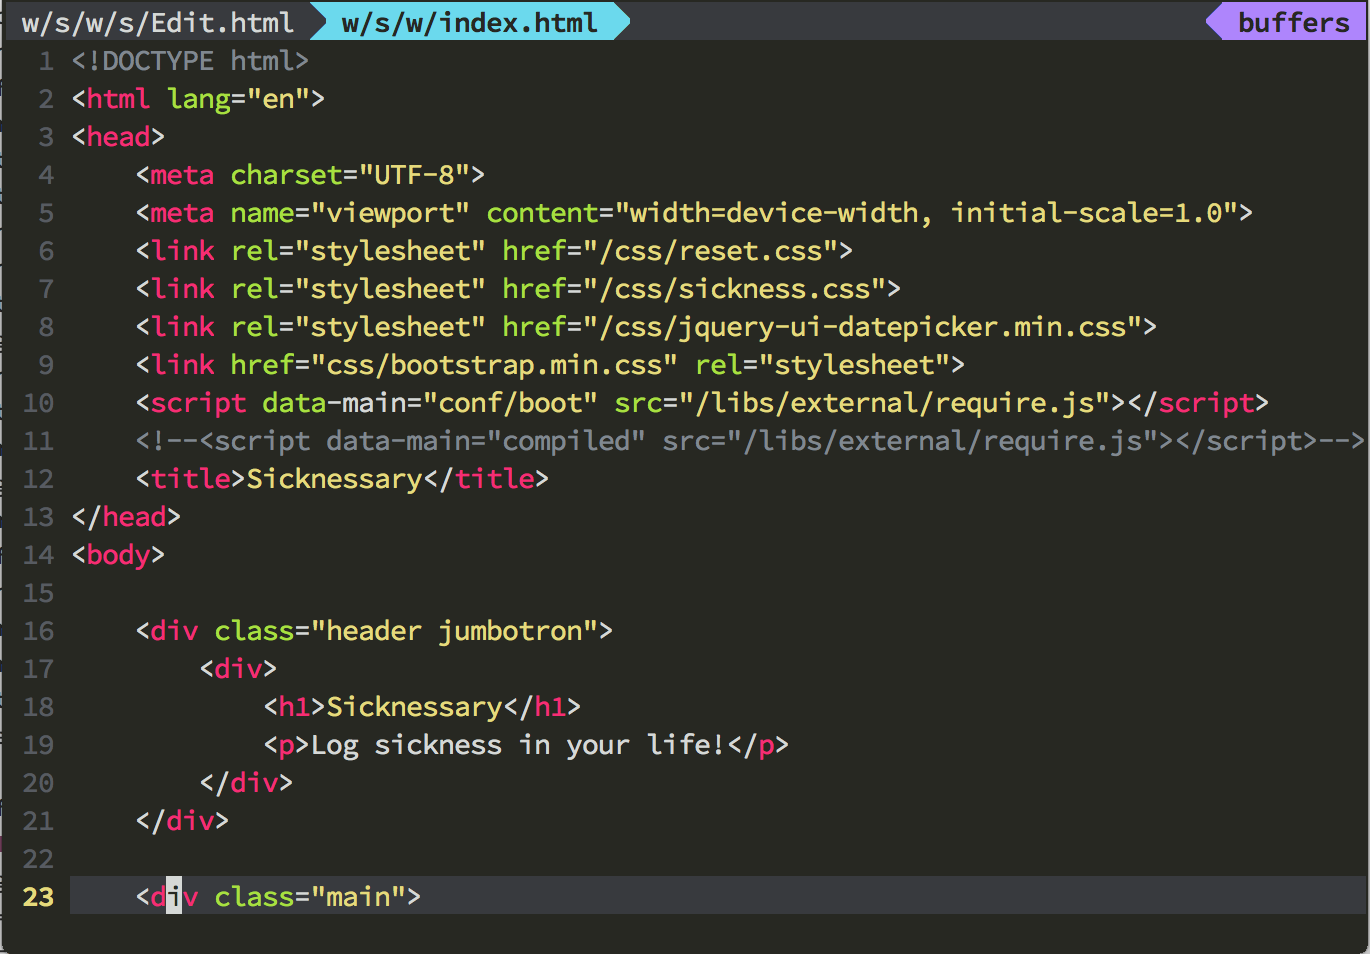Click the data-main="conf/boot" attribute

point(430,403)
